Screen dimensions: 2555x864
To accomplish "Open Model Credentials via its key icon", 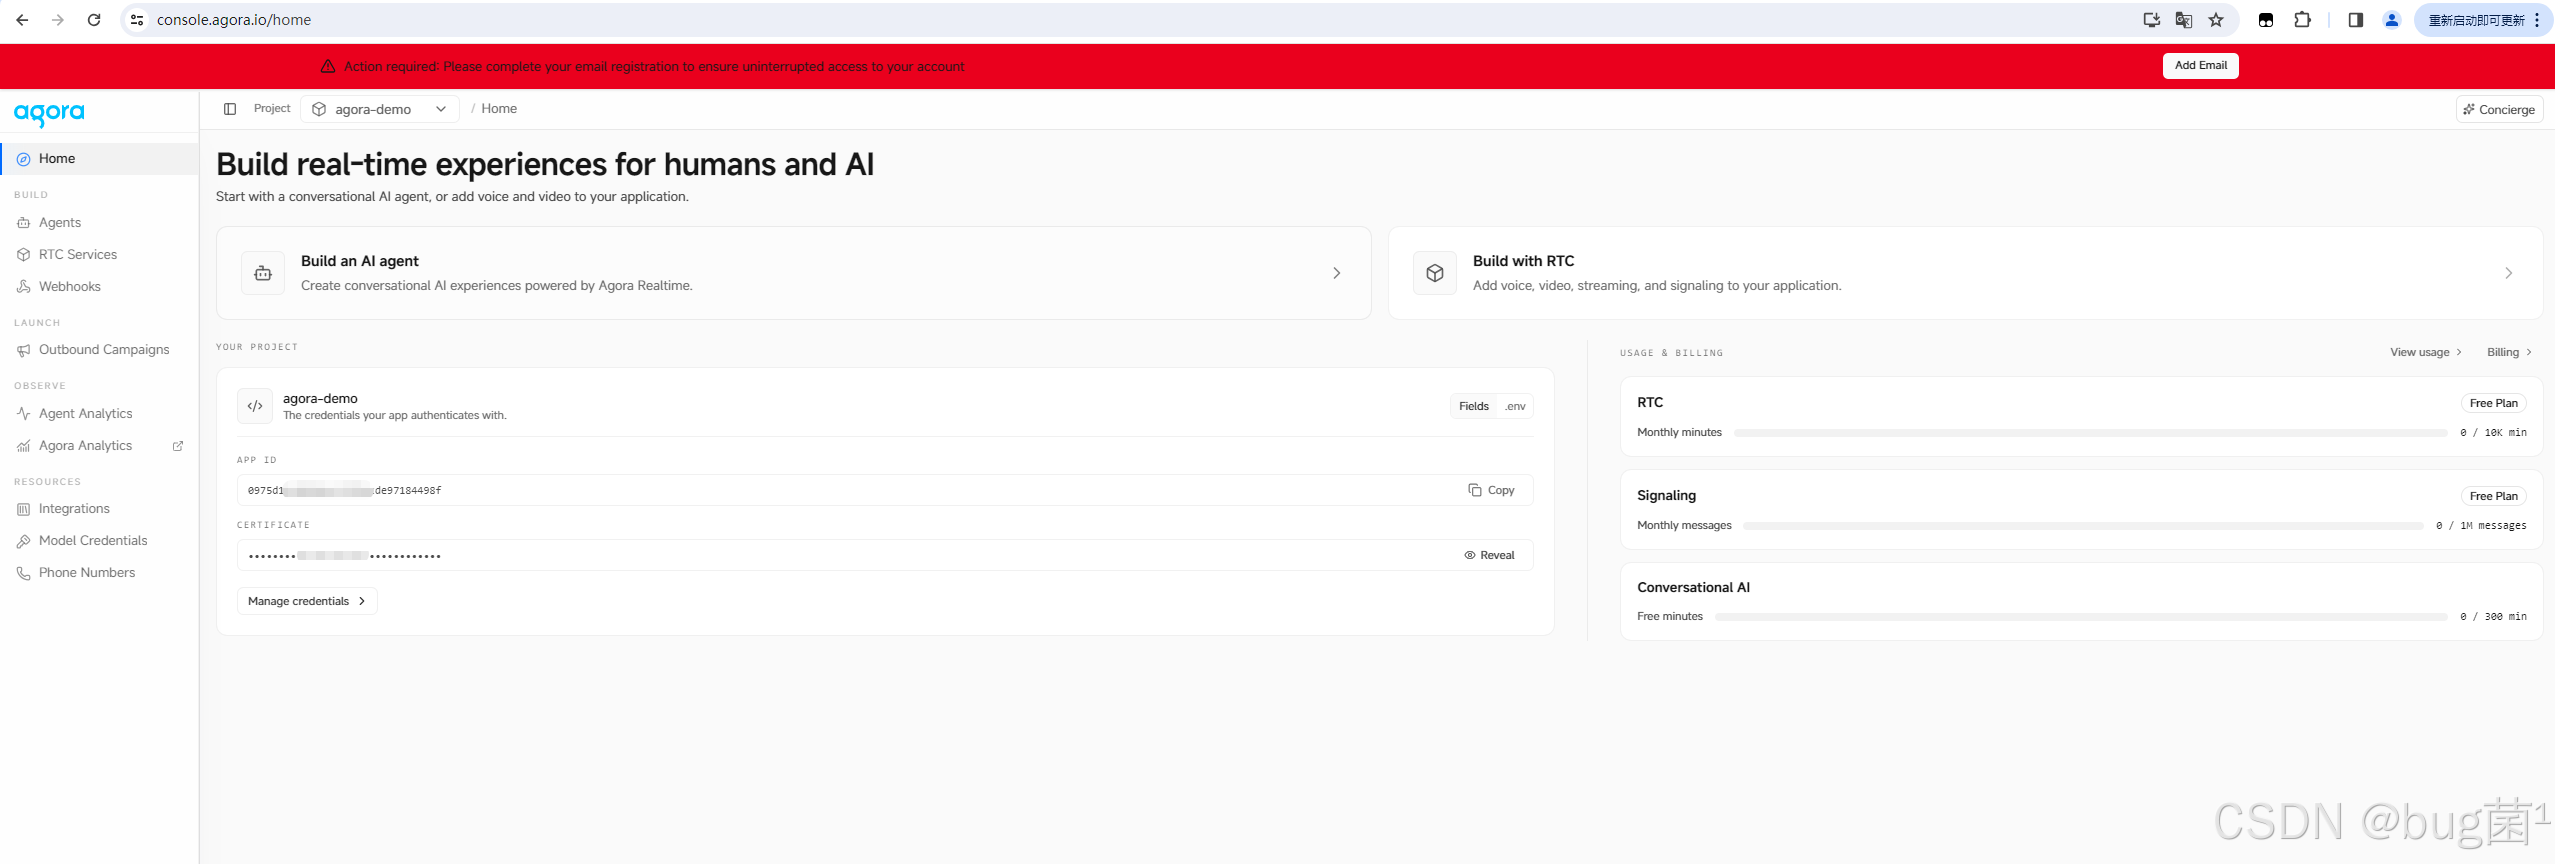I will tap(23, 541).
